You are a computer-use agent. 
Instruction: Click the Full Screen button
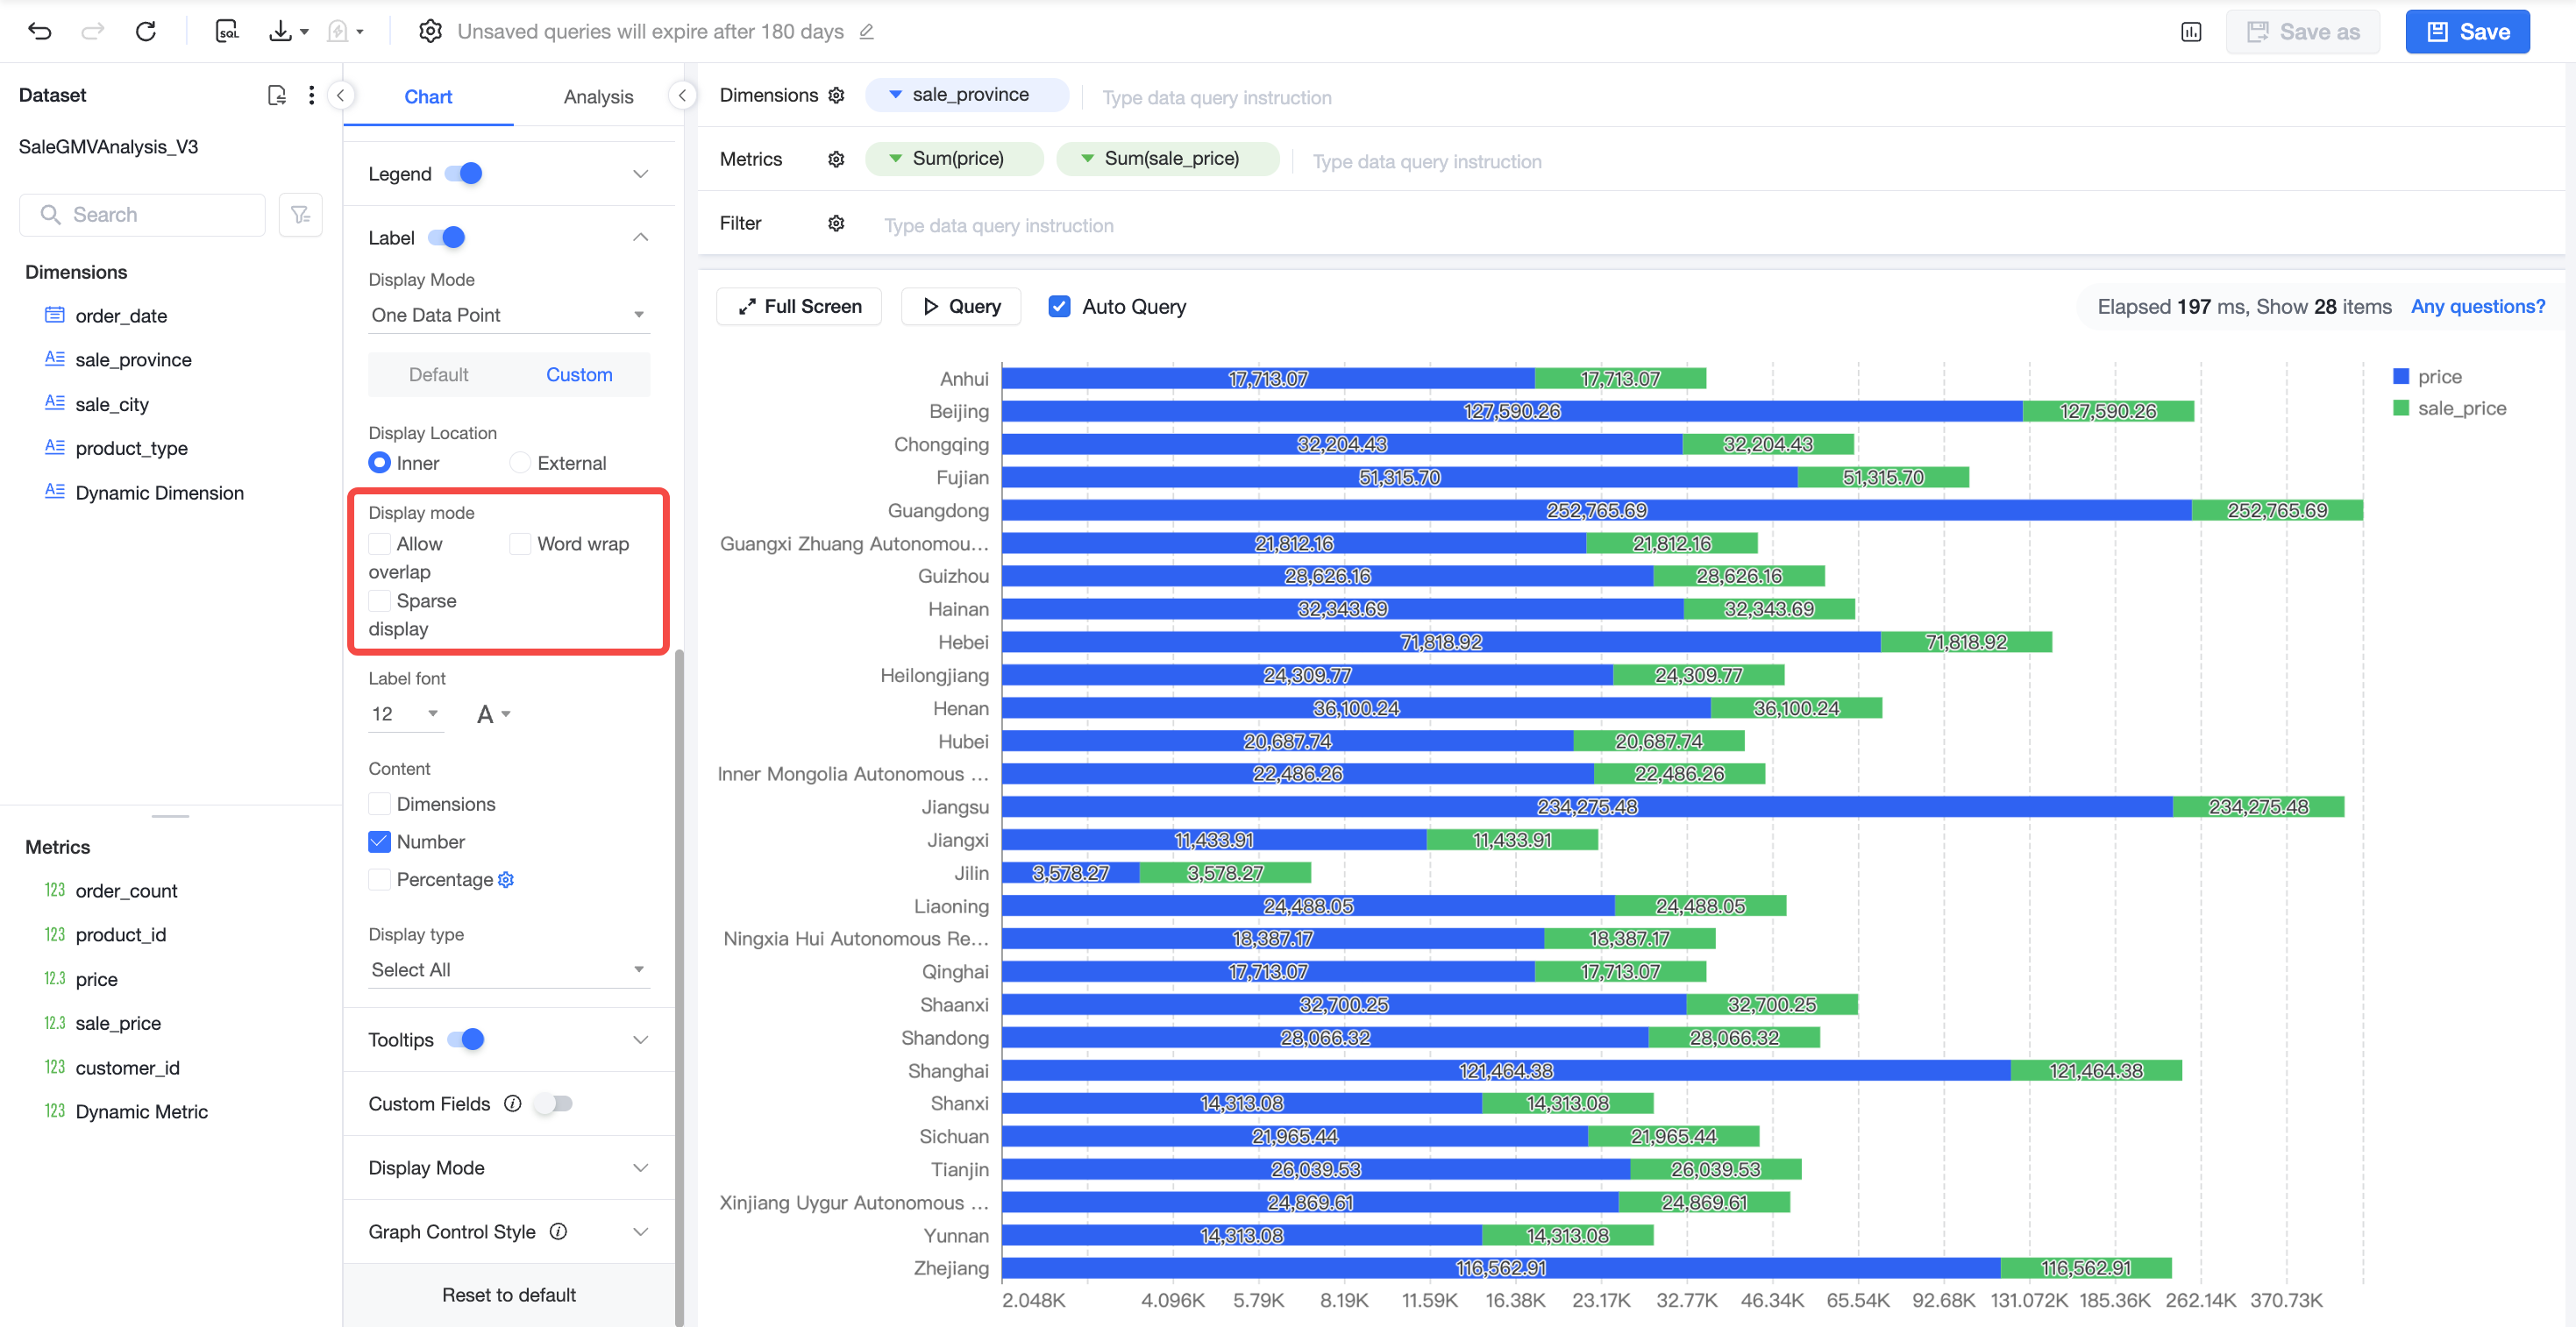[x=799, y=306]
